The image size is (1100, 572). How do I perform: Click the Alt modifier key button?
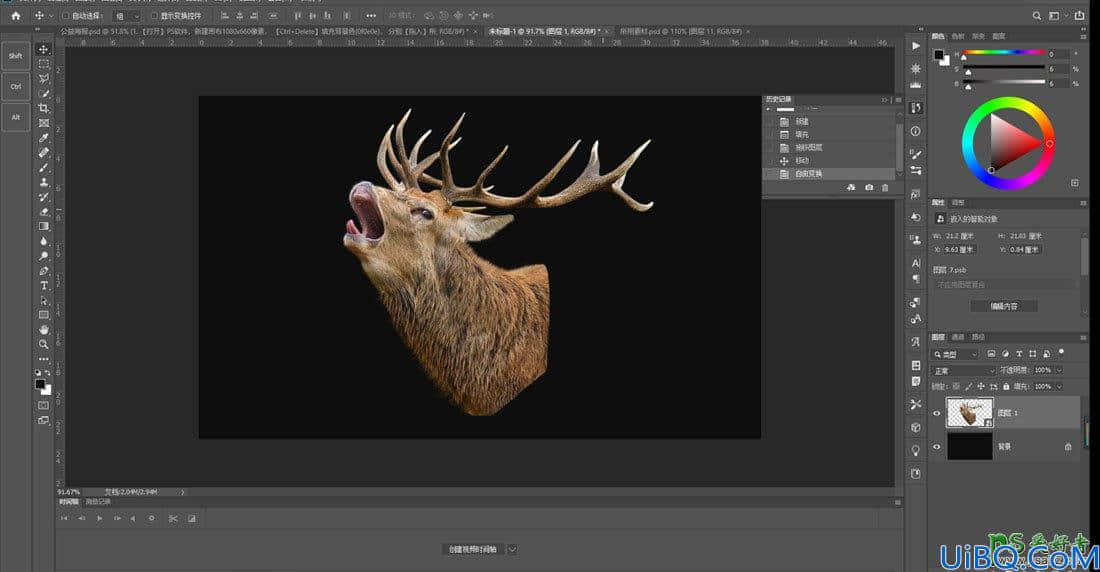pyautogui.click(x=15, y=117)
